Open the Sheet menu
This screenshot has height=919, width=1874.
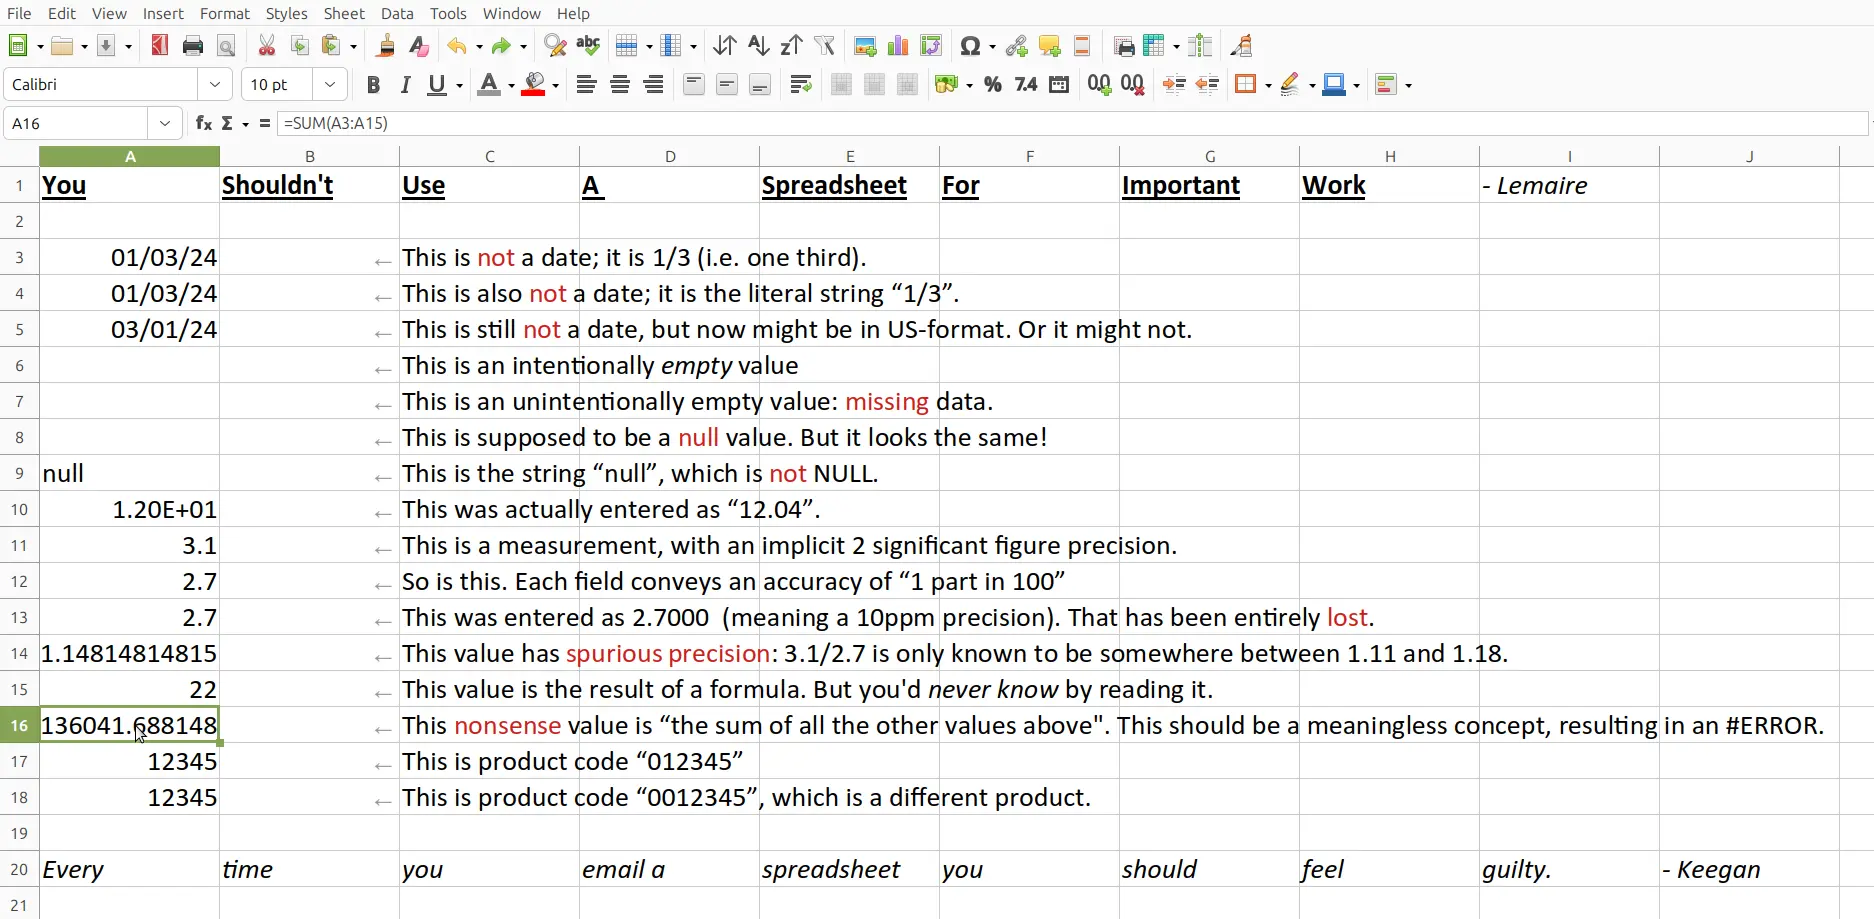[x=344, y=13]
